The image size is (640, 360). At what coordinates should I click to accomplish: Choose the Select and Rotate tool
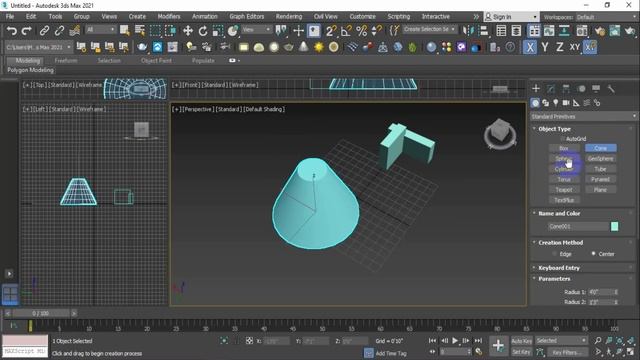[203, 31]
